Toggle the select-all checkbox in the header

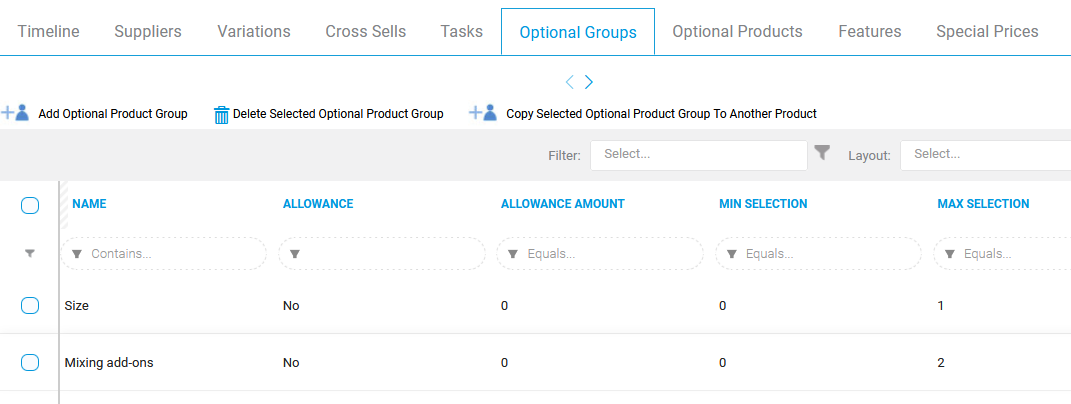tap(30, 205)
